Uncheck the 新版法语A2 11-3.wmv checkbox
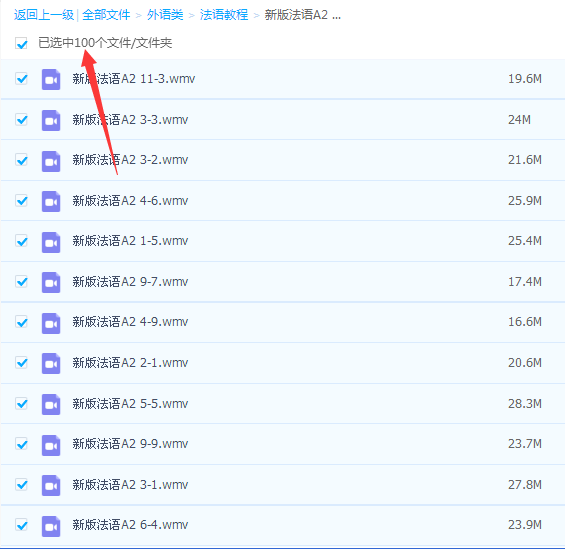The height and width of the screenshot is (549, 565). [x=21, y=79]
